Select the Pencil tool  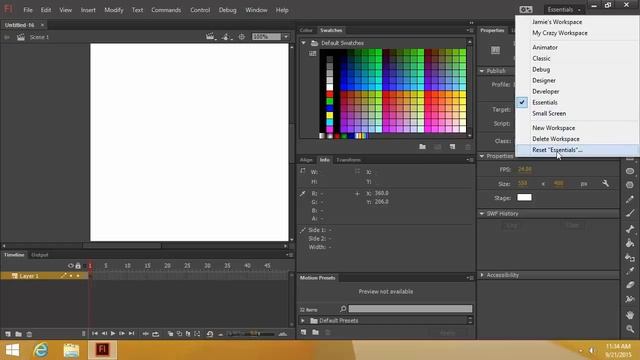coord(630,199)
